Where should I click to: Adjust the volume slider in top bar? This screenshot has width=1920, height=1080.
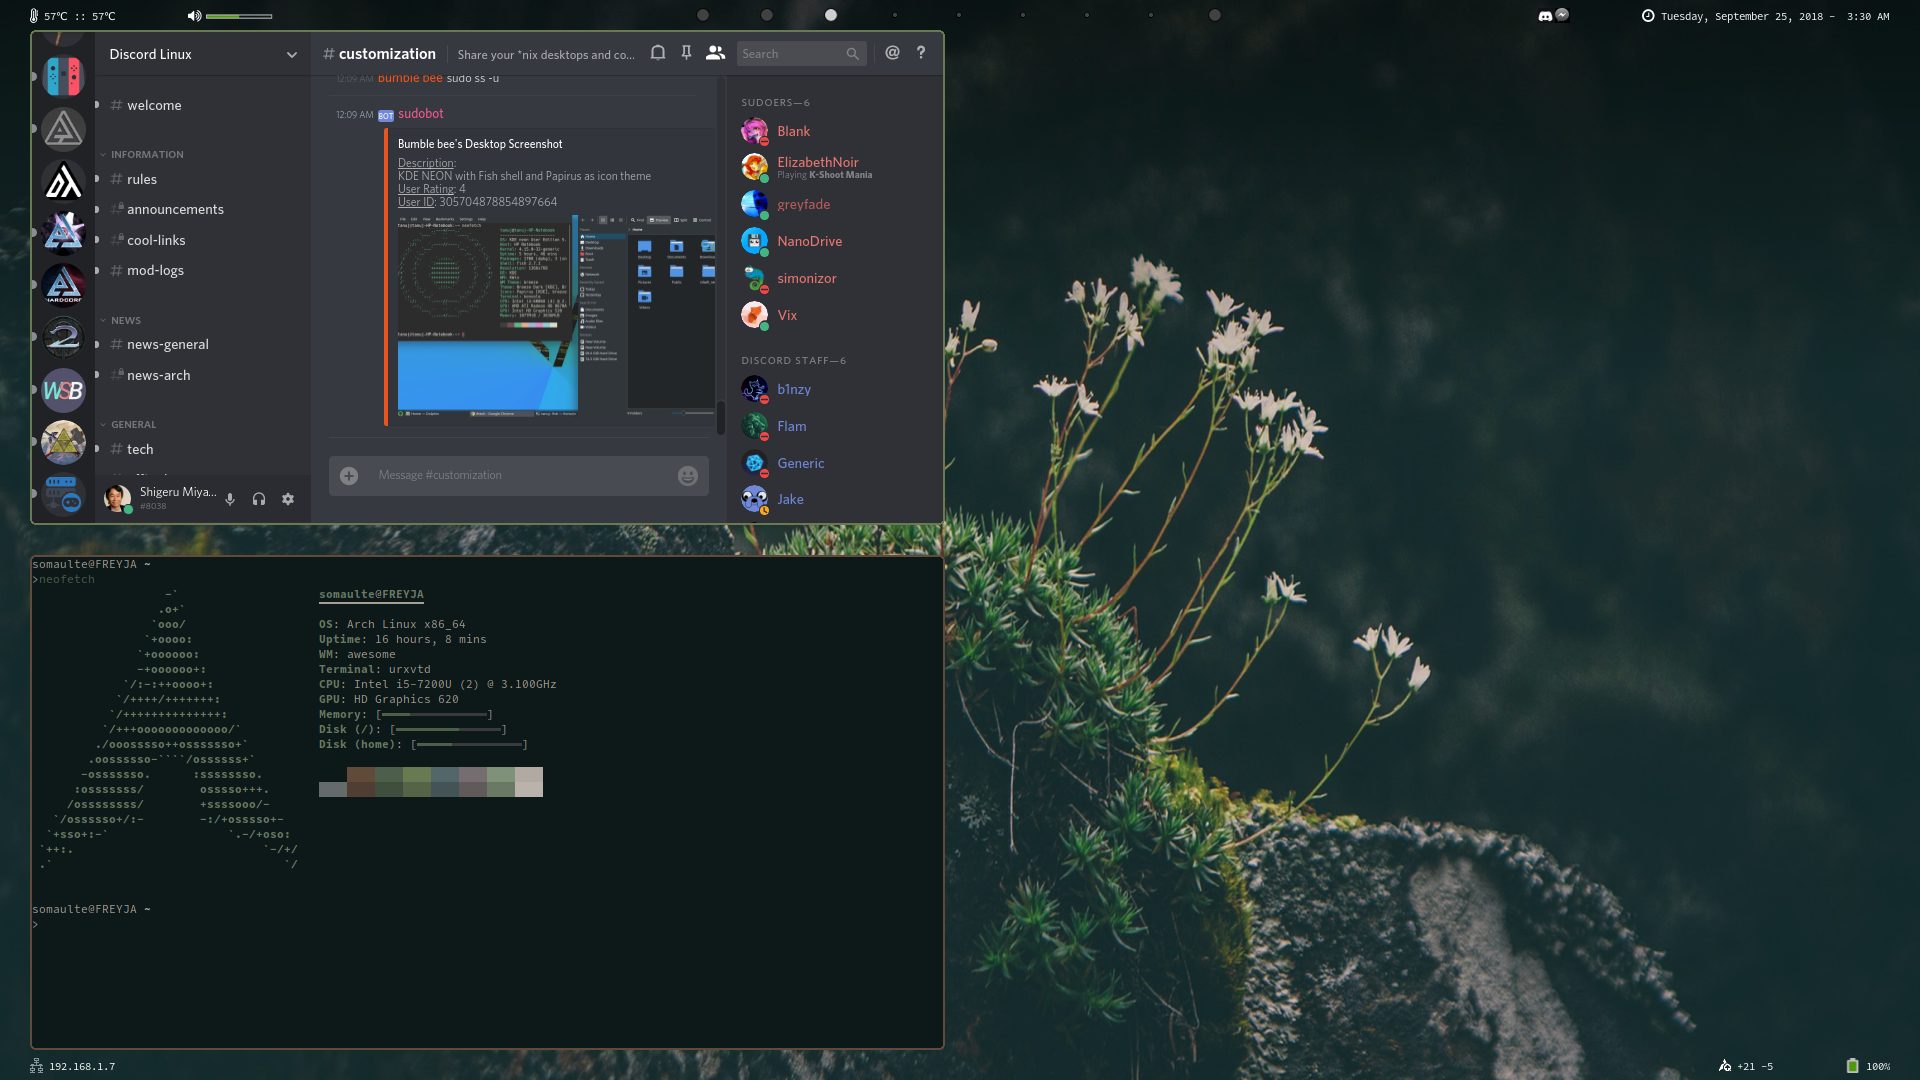coord(239,16)
